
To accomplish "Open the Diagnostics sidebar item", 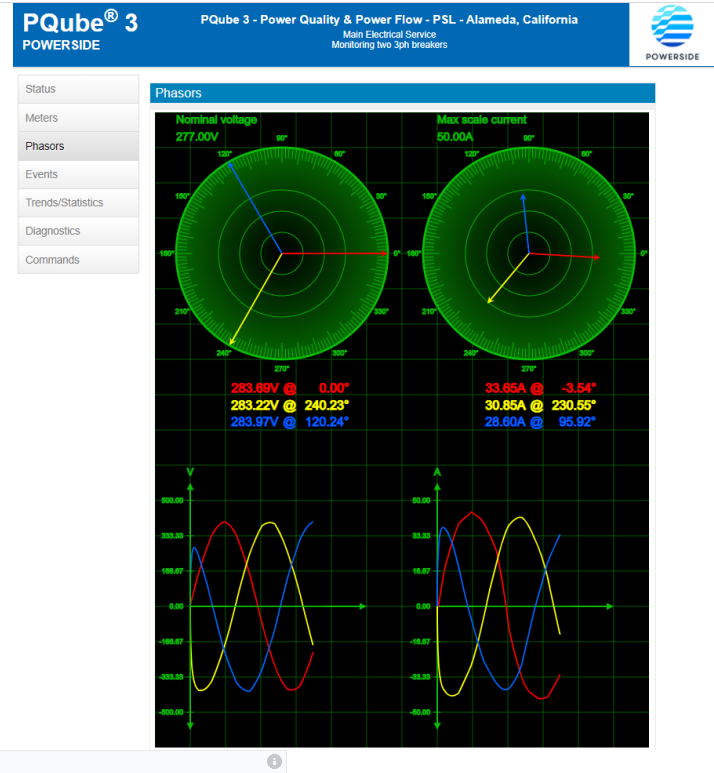I will 78,231.
